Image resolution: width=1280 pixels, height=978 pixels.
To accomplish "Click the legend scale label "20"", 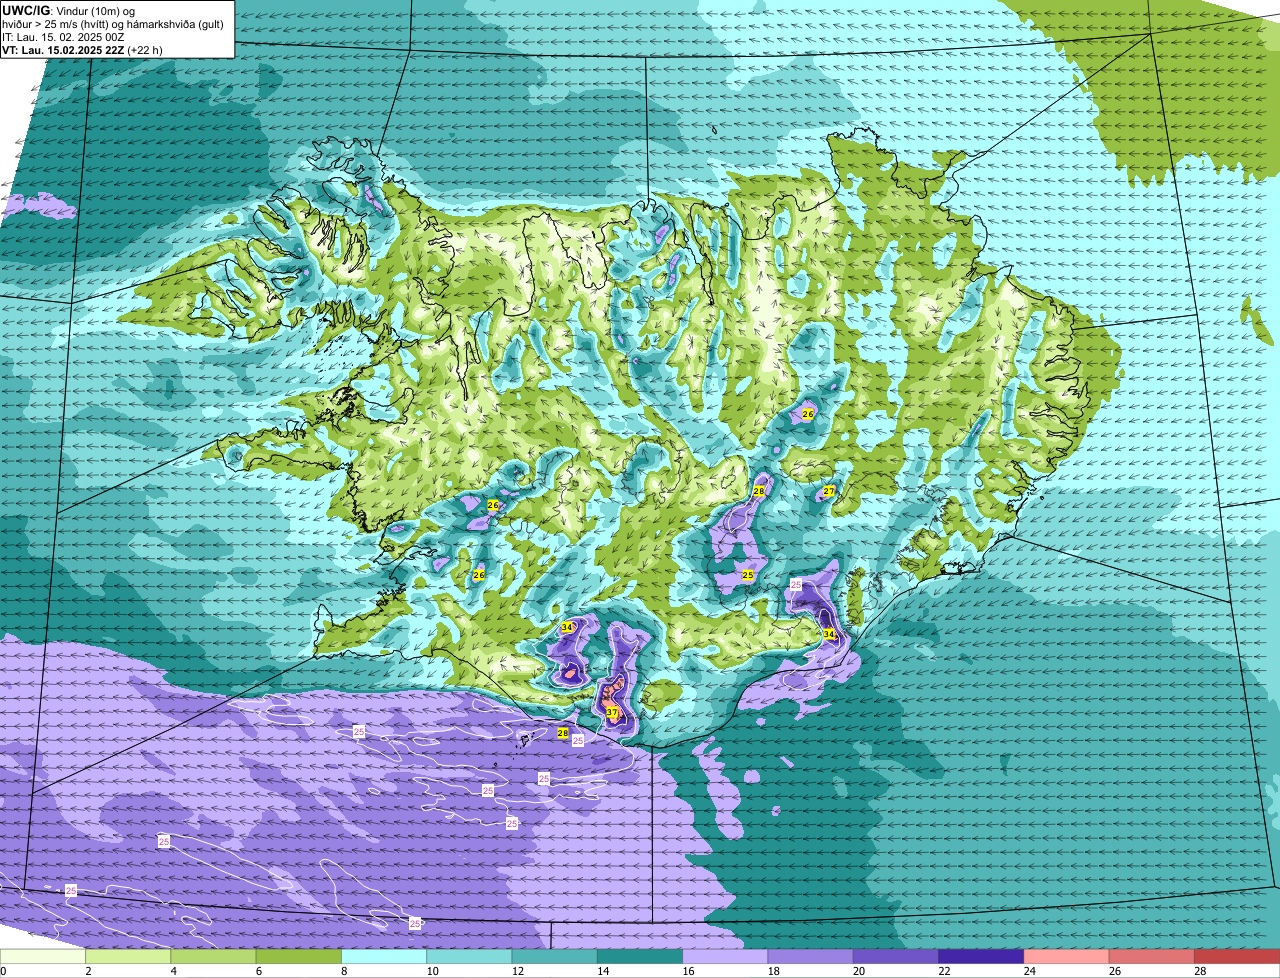I will [x=860, y=971].
